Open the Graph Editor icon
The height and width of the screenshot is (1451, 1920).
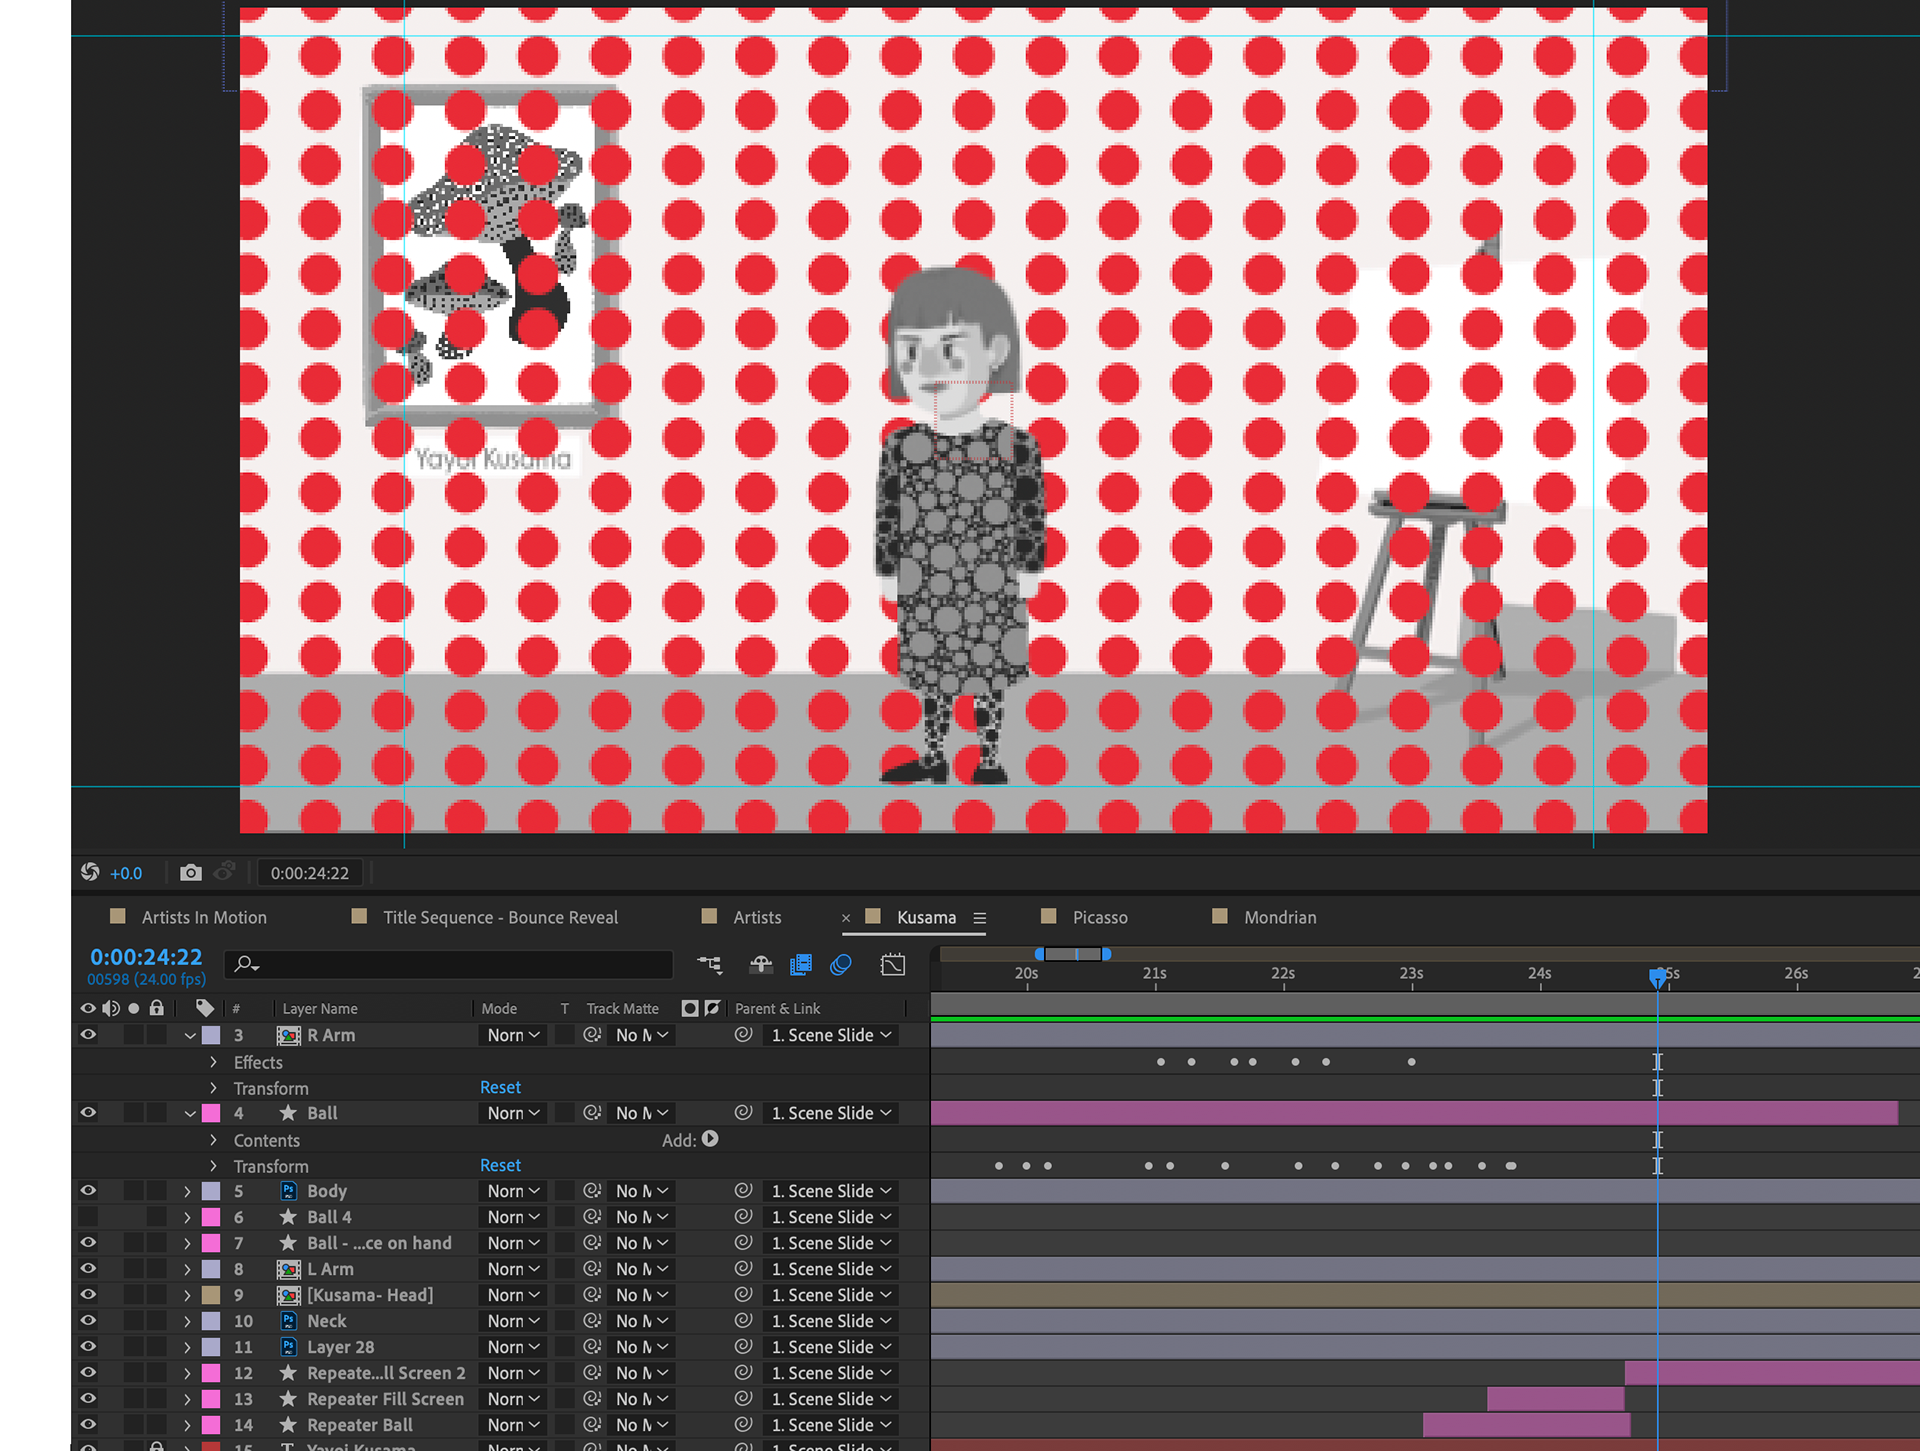(x=893, y=964)
